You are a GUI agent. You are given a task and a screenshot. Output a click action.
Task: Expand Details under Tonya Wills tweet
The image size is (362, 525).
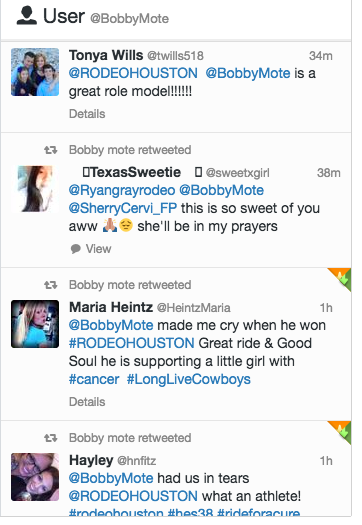(x=87, y=114)
